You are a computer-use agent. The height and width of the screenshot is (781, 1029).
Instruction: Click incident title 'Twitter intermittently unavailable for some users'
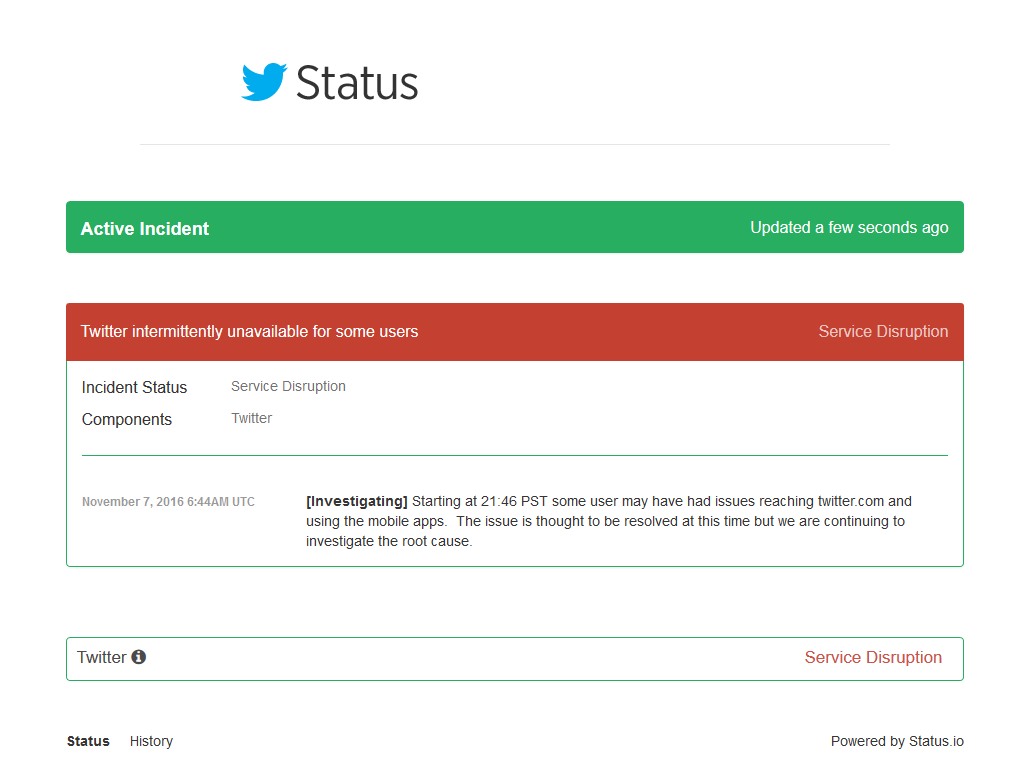(x=249, y=331)
